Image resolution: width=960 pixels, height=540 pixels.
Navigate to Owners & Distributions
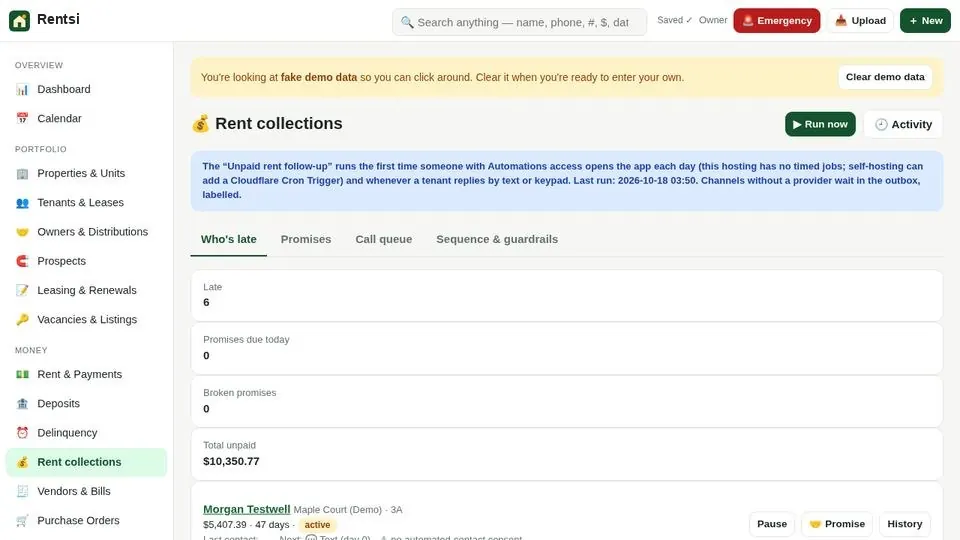[86, 232]
